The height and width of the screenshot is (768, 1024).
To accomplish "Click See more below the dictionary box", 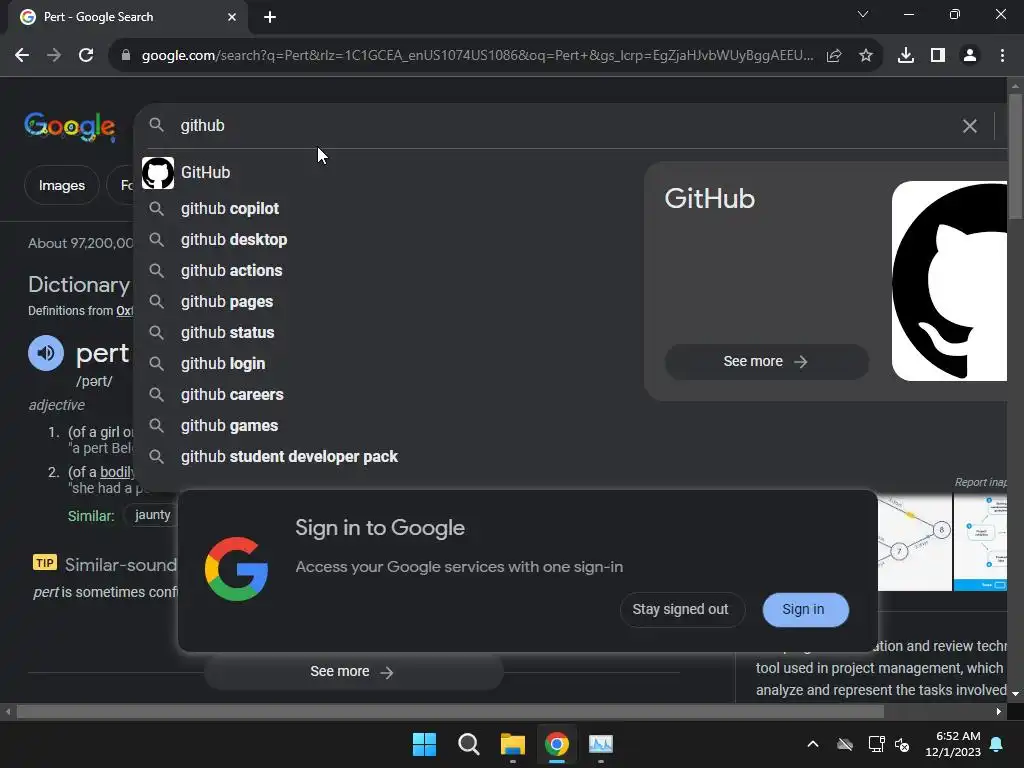I will (353, 671).
